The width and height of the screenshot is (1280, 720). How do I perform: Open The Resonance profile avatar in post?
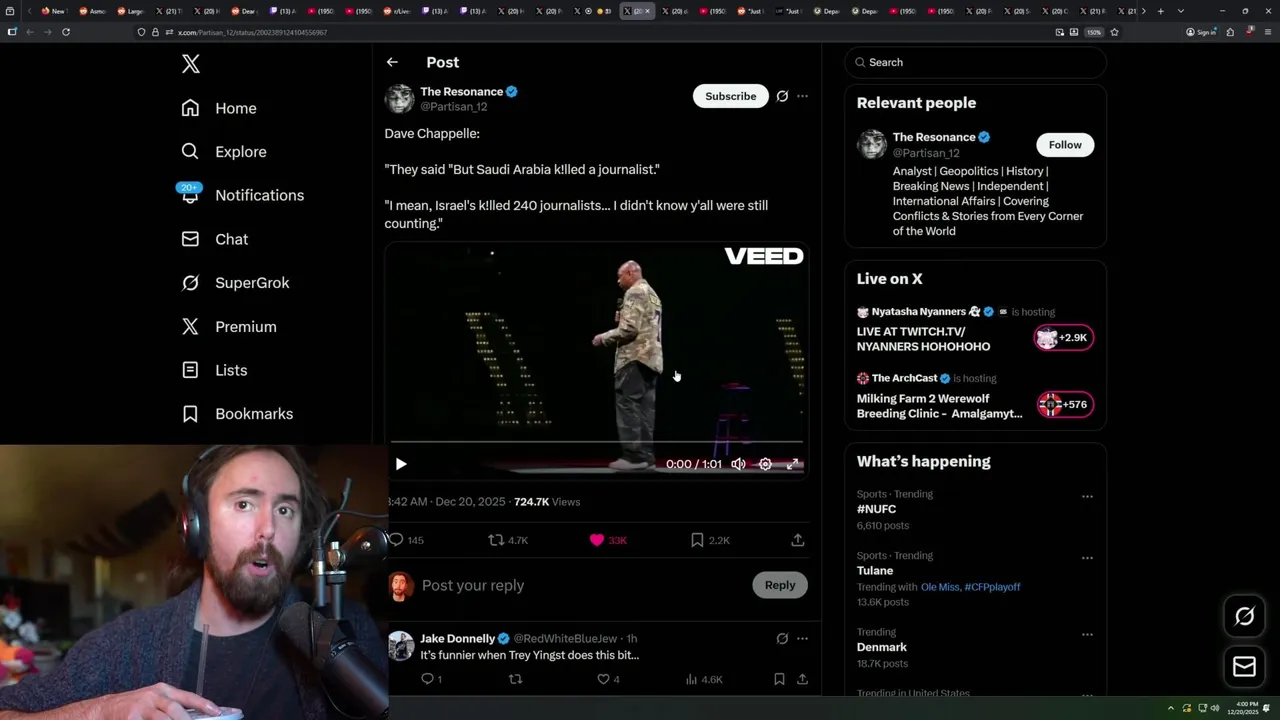(399, 98)
